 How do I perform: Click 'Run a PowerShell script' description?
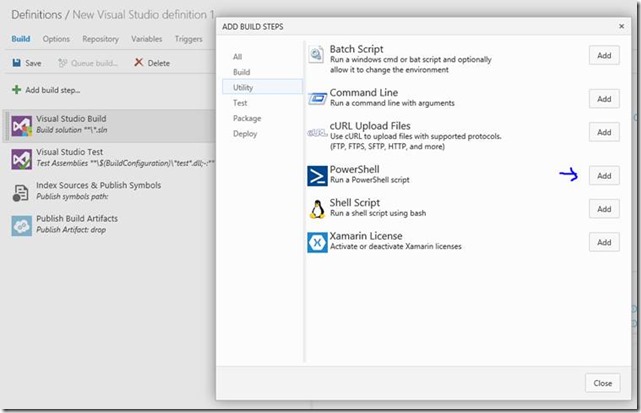click(x=370, y=180)
